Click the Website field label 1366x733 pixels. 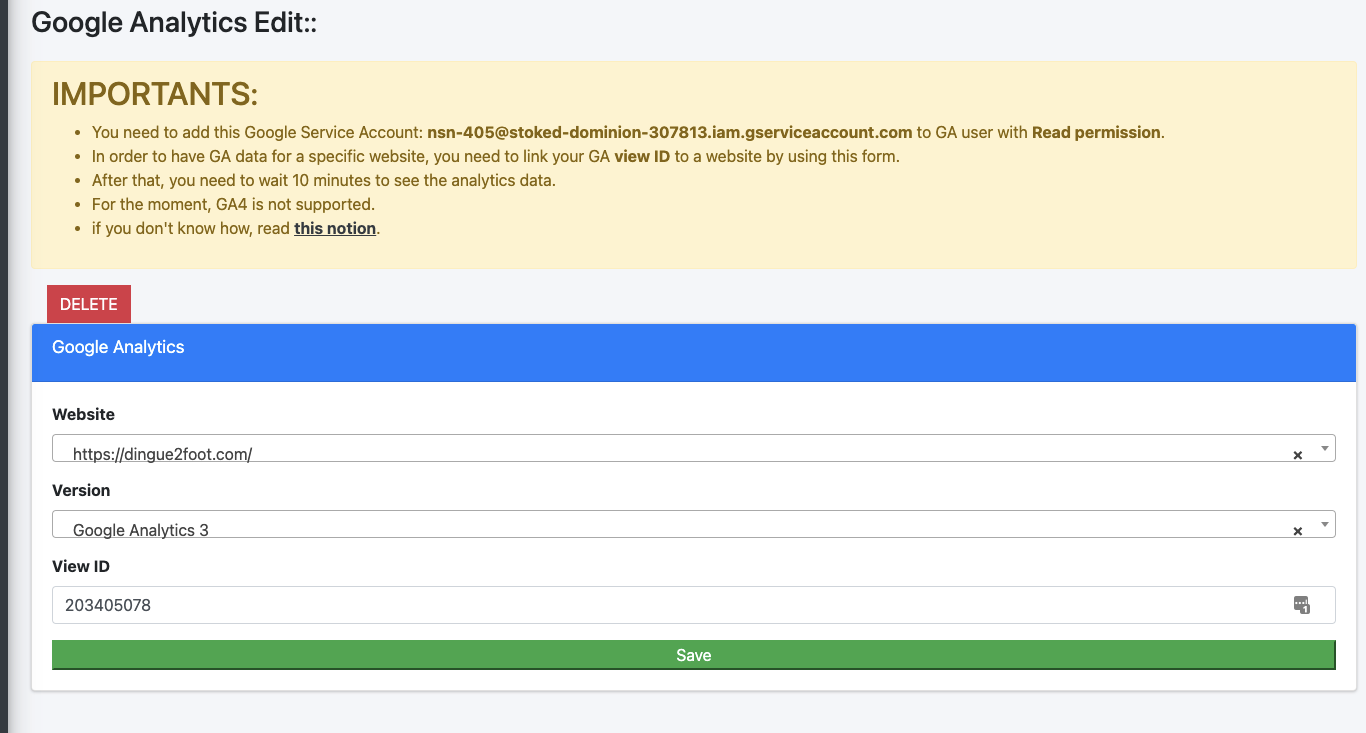[x=83, y=414]
